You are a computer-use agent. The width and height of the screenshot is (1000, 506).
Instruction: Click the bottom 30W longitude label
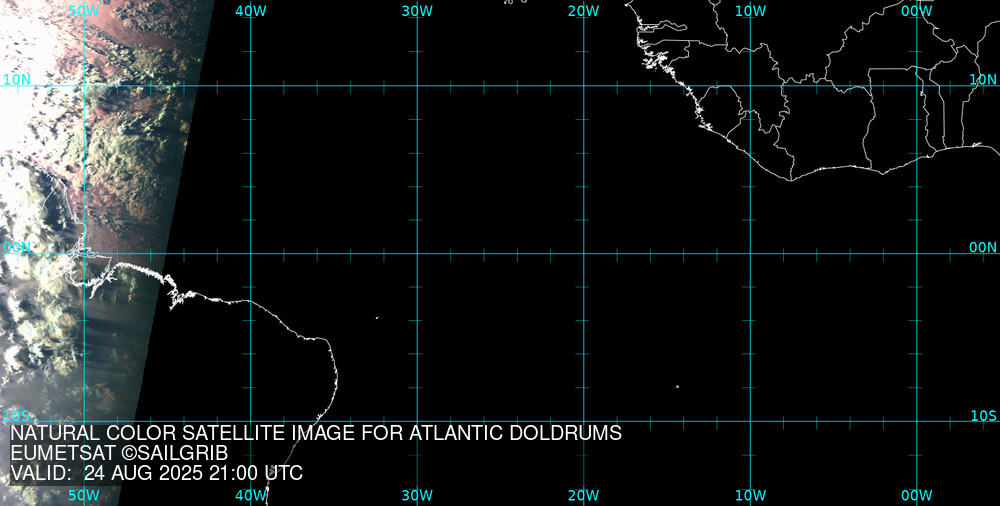(417, 495)
